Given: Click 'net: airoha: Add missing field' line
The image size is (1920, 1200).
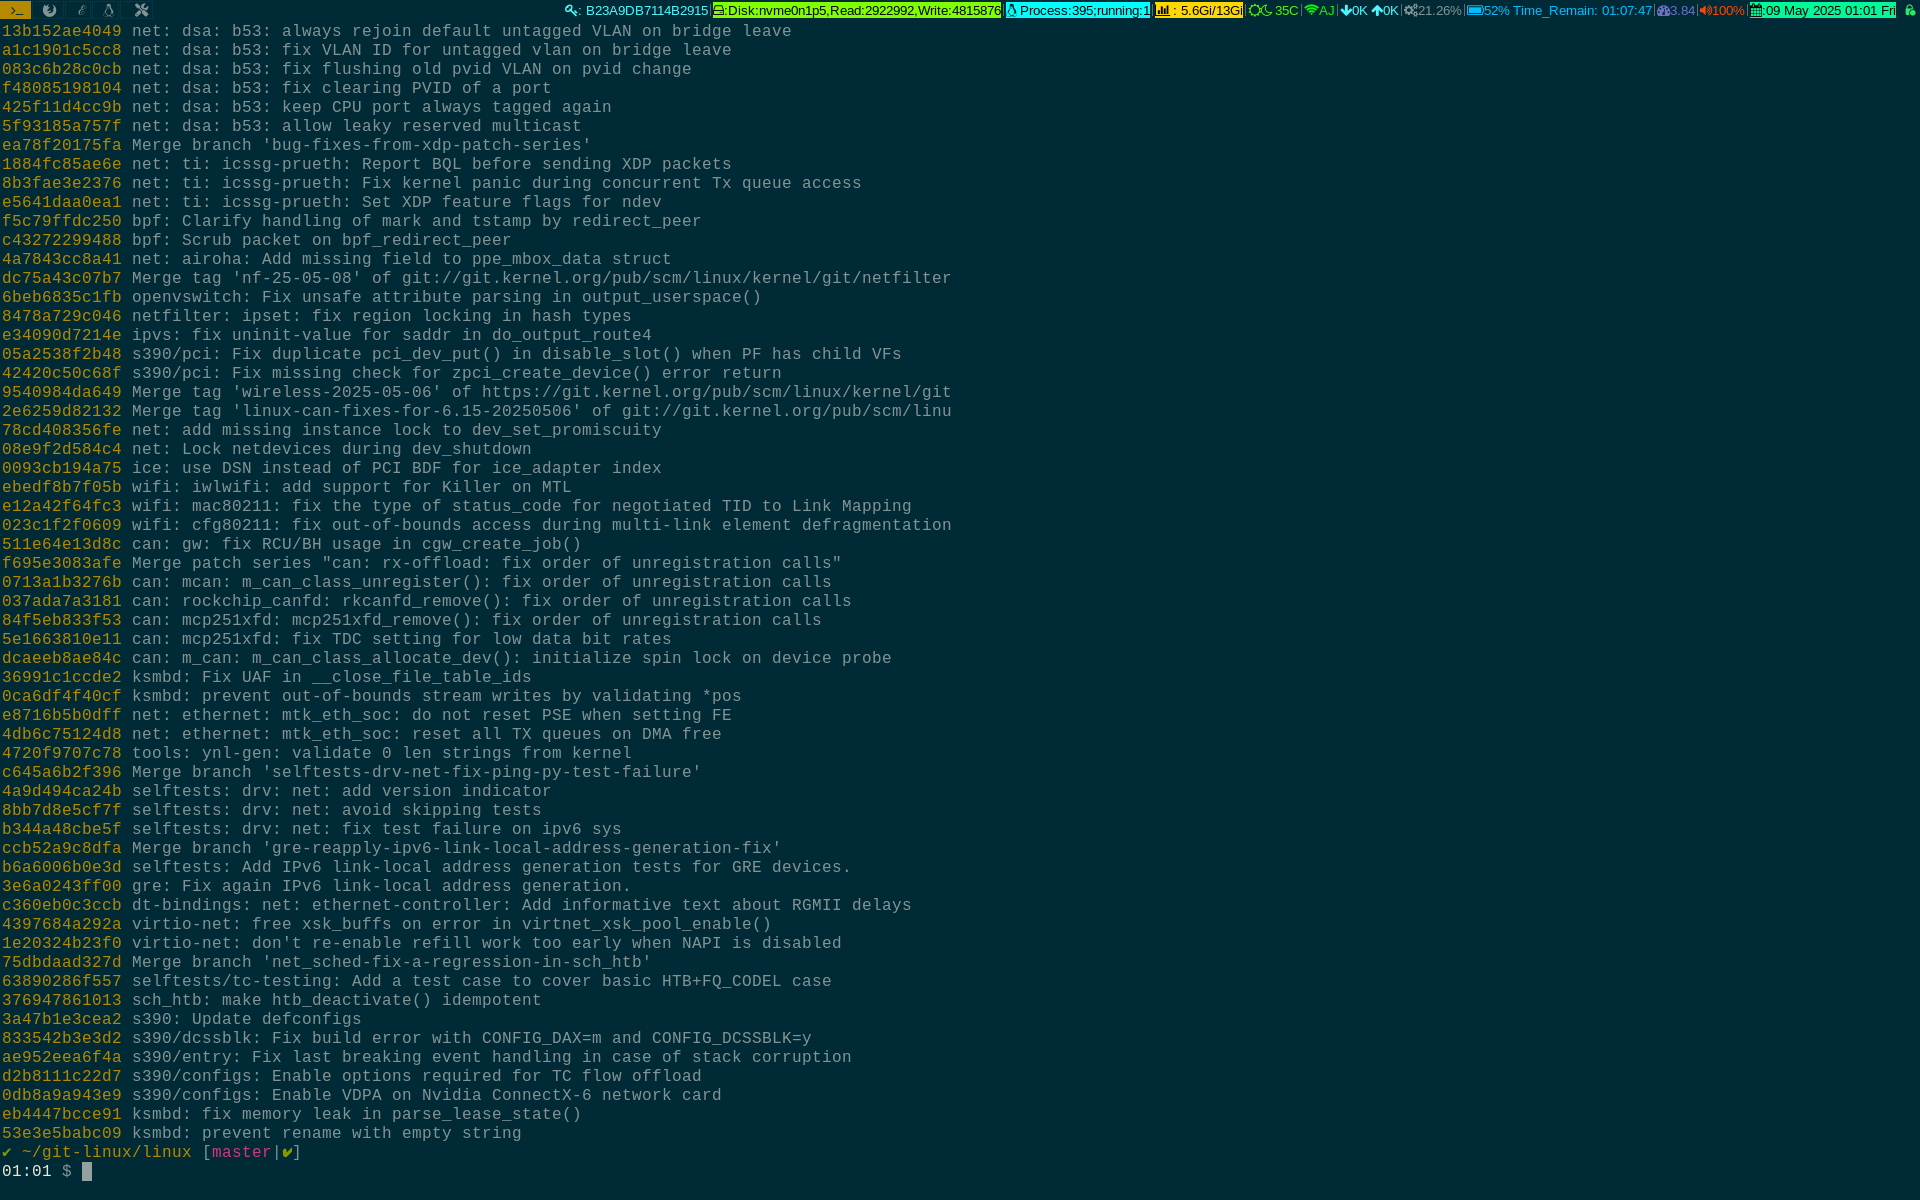Looking at the screenshot, I should (336, 259).
